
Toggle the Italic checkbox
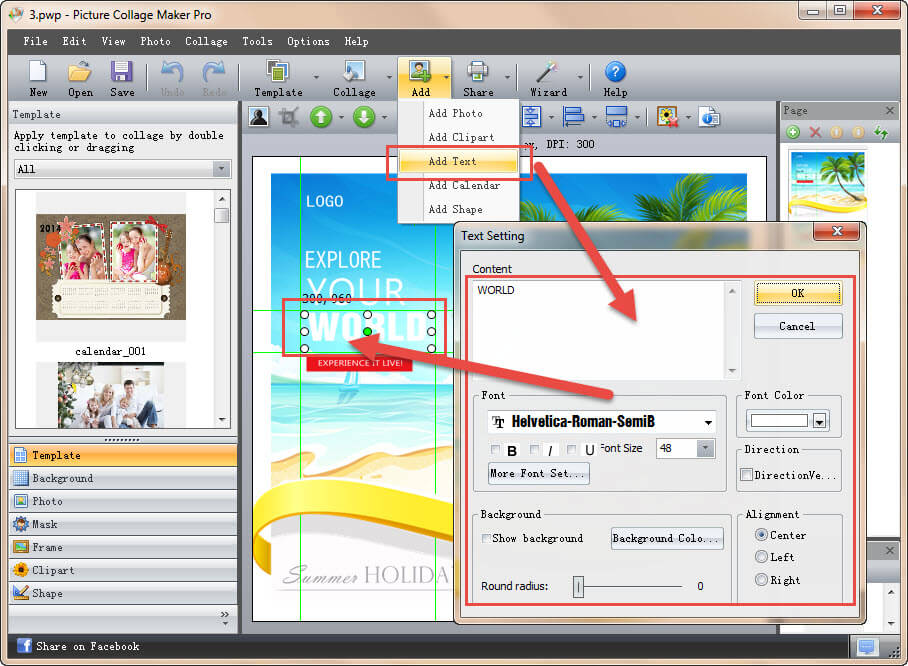tap(534, 449)
